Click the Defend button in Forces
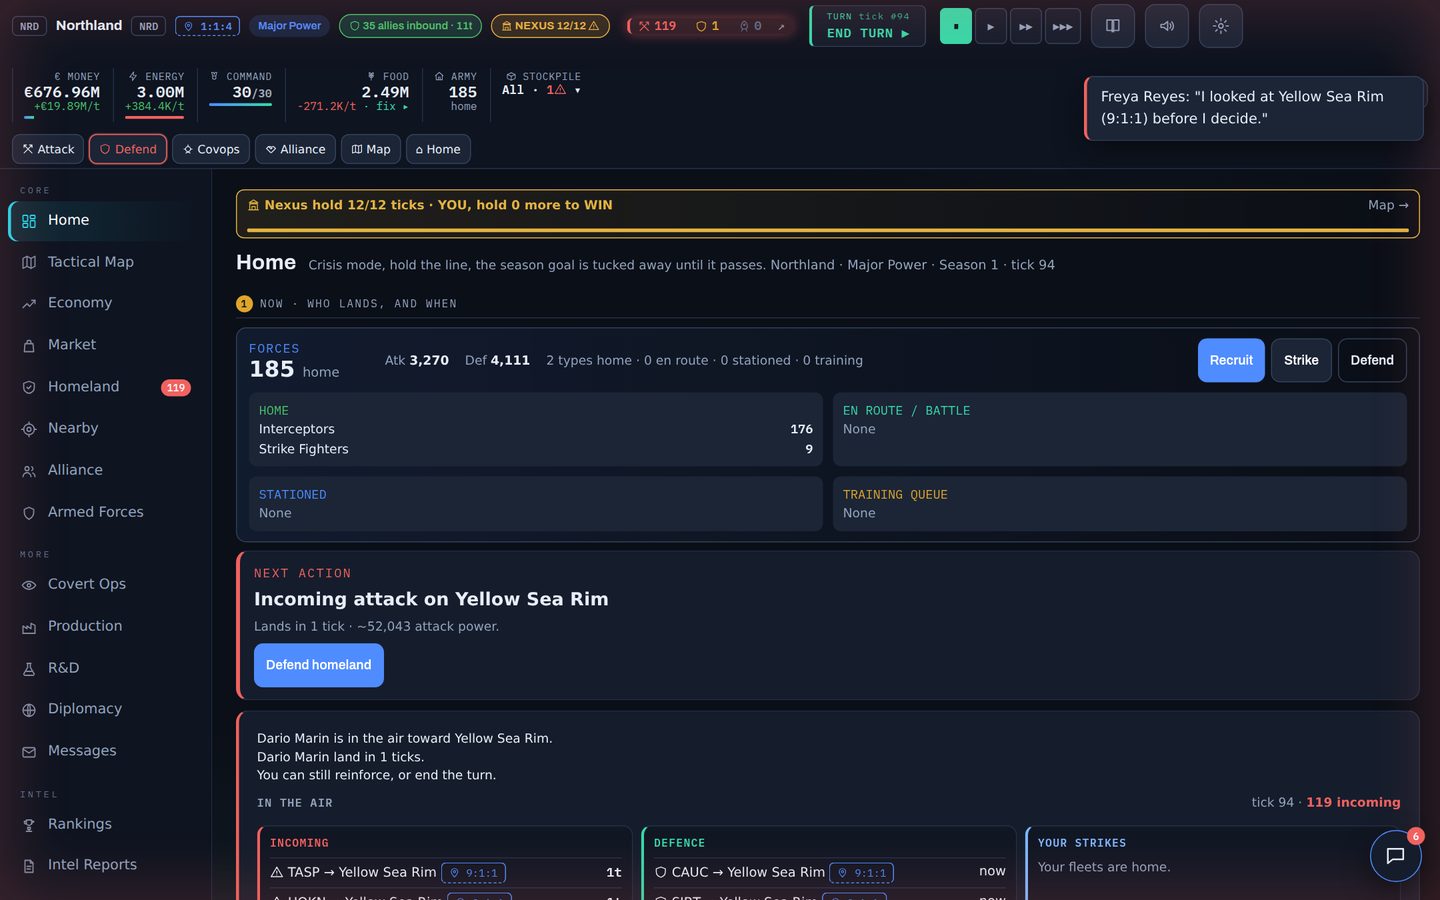 click(1372, 360)
